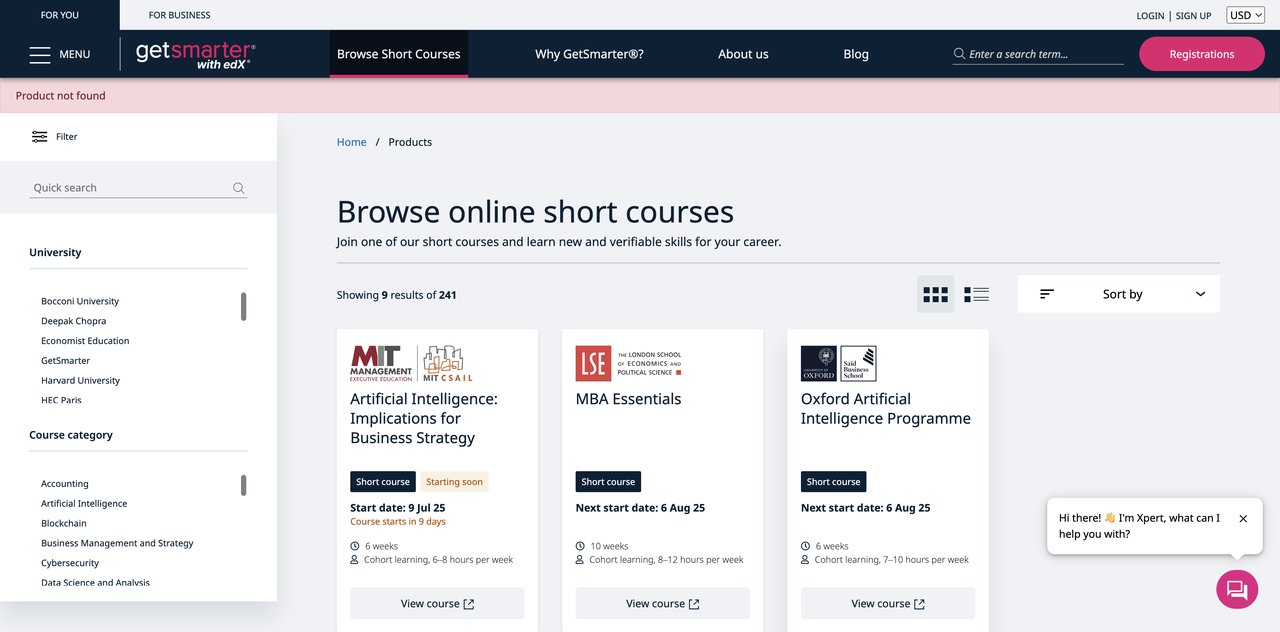The image size is (1280, 632).
Task: Filter by Bocconi University
Action: point(80,301)
